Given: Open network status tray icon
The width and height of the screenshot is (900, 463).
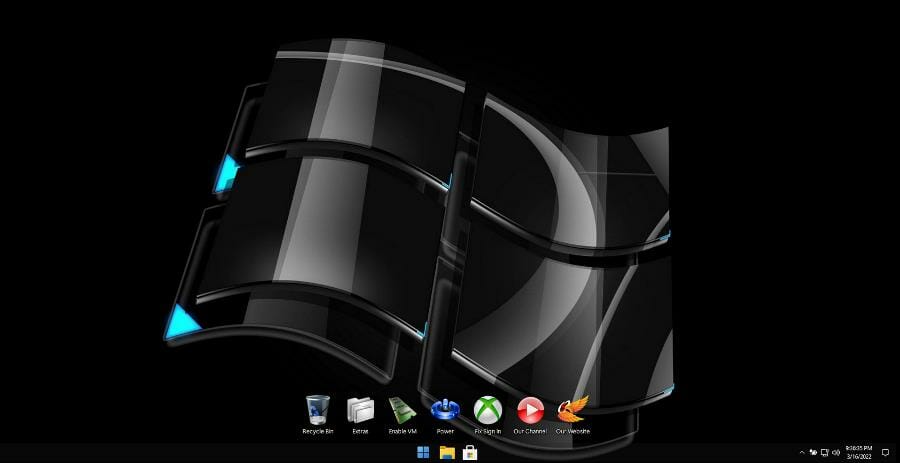Looking at the screenshot, I should [x=824, y=453].
